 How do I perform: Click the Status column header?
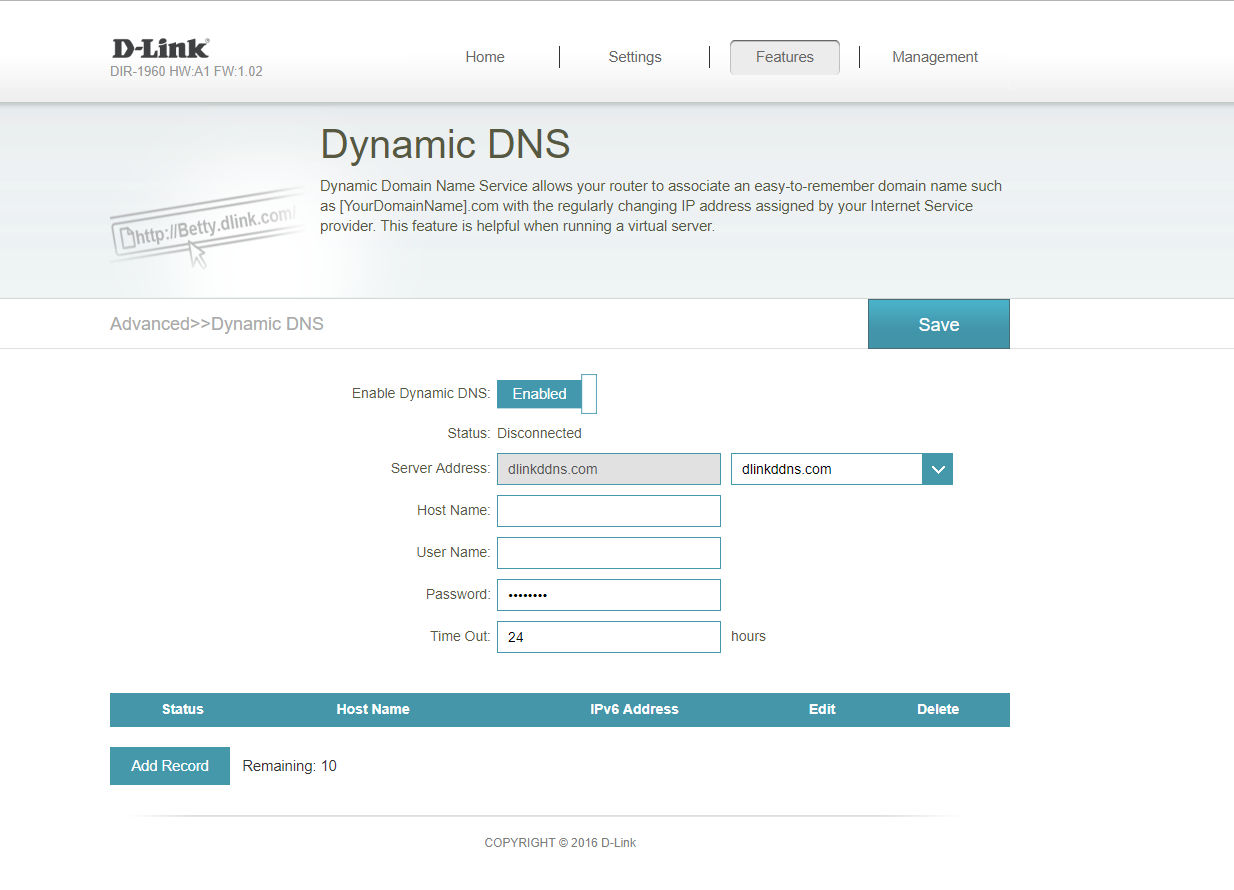[183, 709]
